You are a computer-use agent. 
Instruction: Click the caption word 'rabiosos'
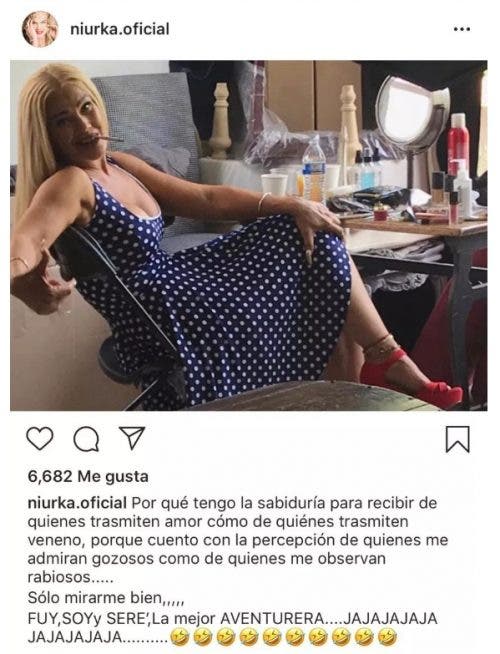[59, 577]
